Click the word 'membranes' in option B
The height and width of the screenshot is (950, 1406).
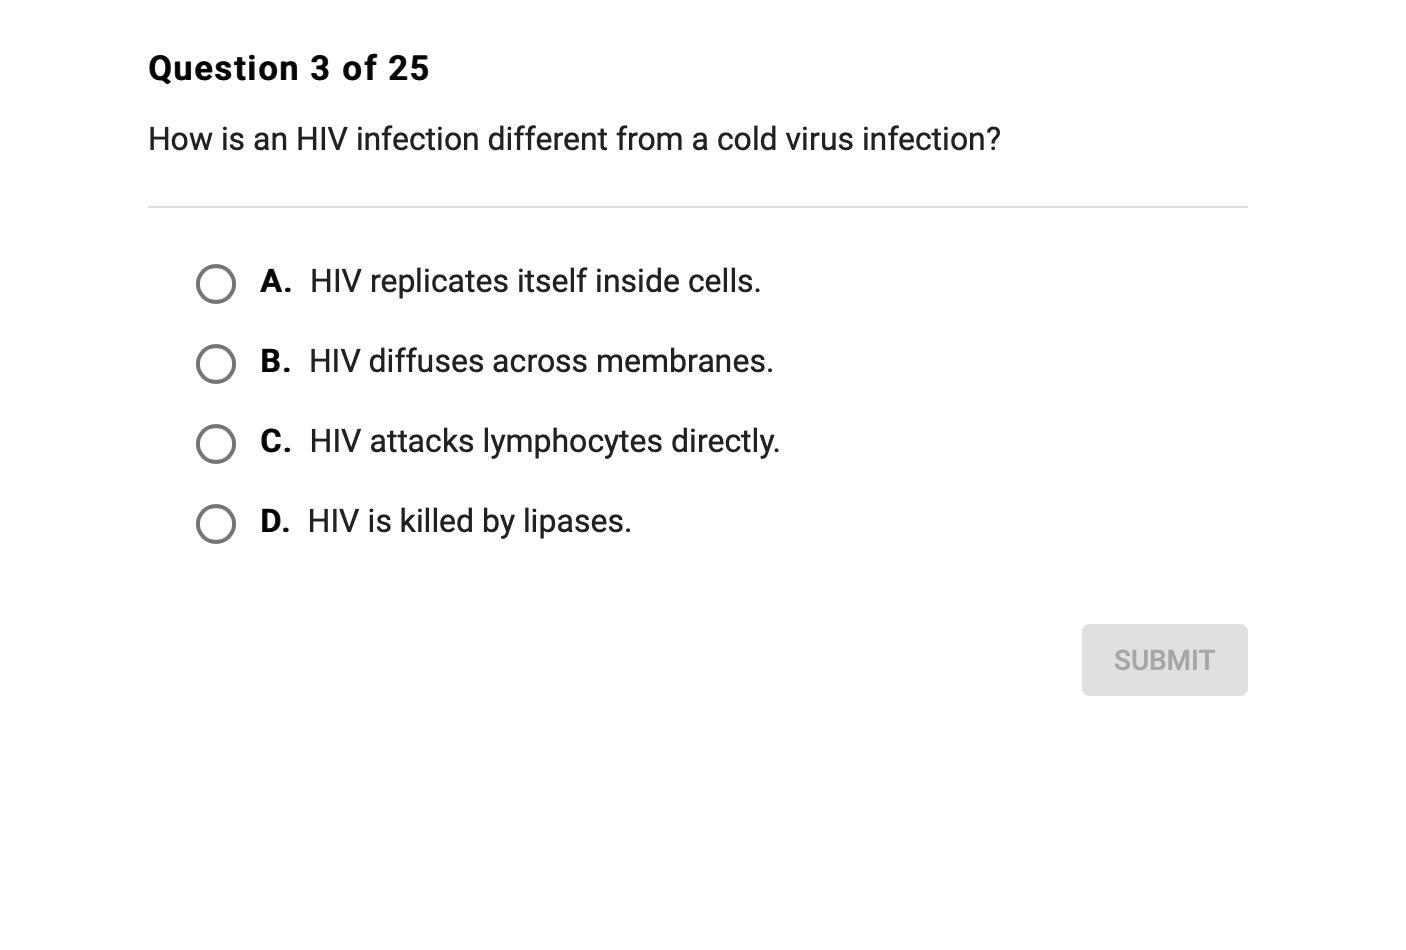pos(682,362)
